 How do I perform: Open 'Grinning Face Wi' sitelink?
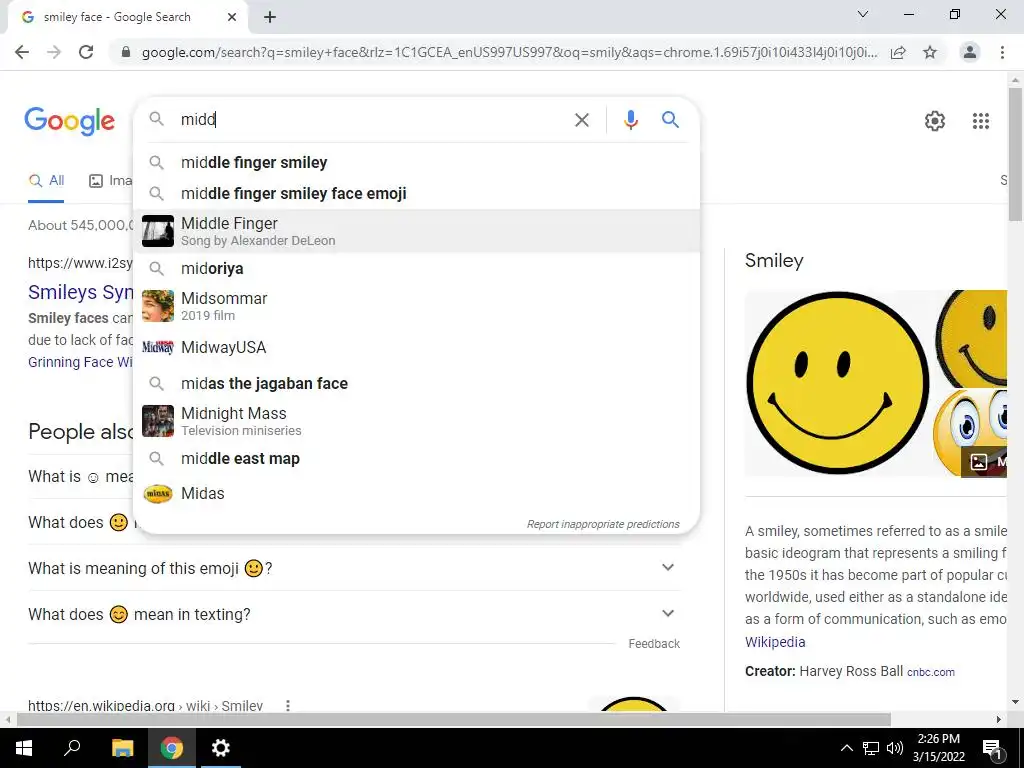click(x=80, y=362)
